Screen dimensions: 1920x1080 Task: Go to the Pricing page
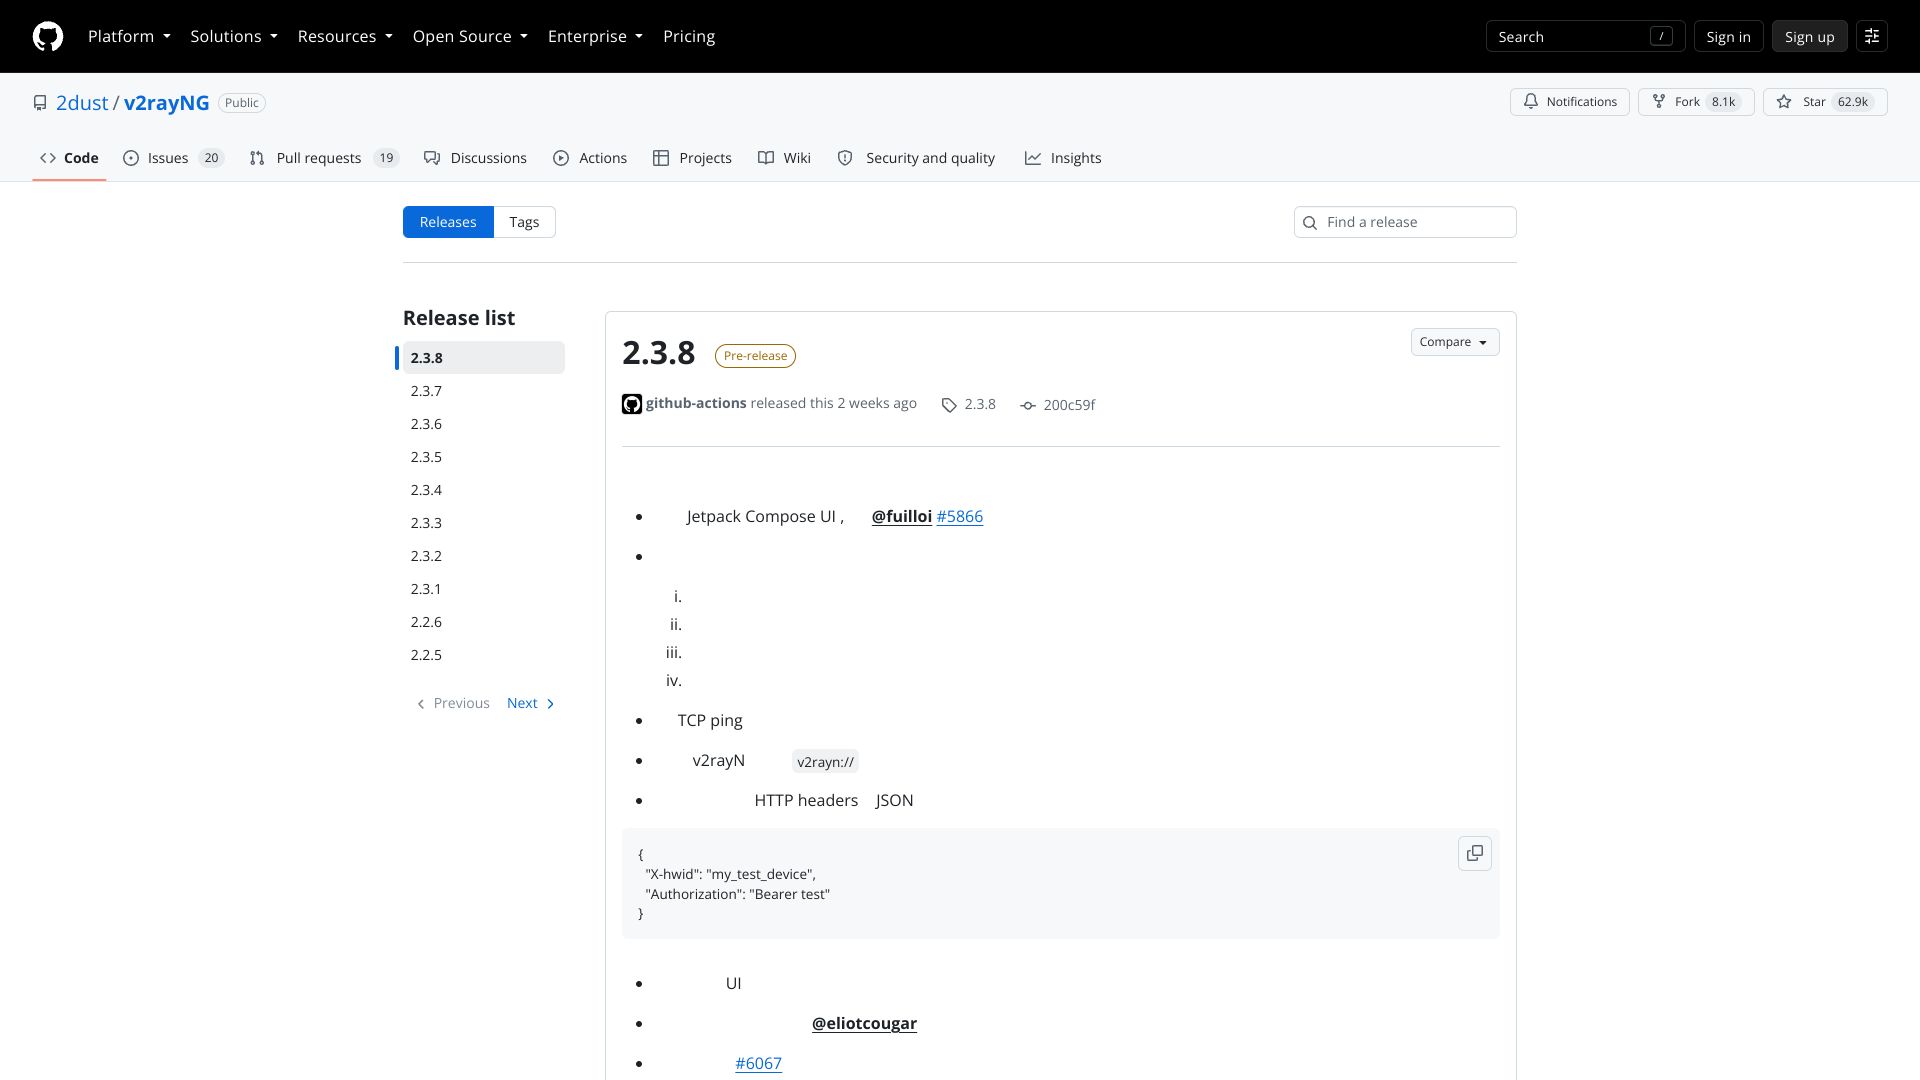(x=689, y=37)
